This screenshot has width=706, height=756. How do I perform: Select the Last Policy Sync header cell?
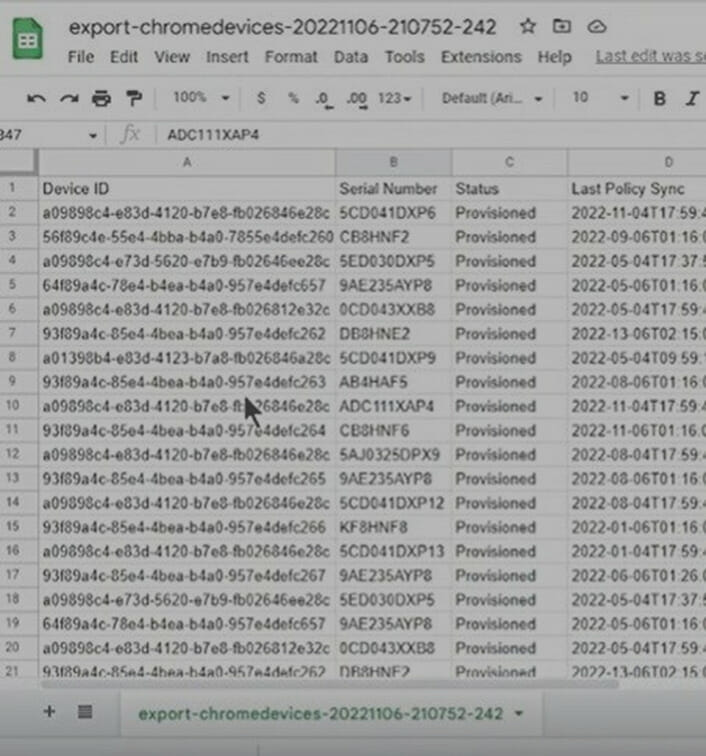(x=637, y=189)
